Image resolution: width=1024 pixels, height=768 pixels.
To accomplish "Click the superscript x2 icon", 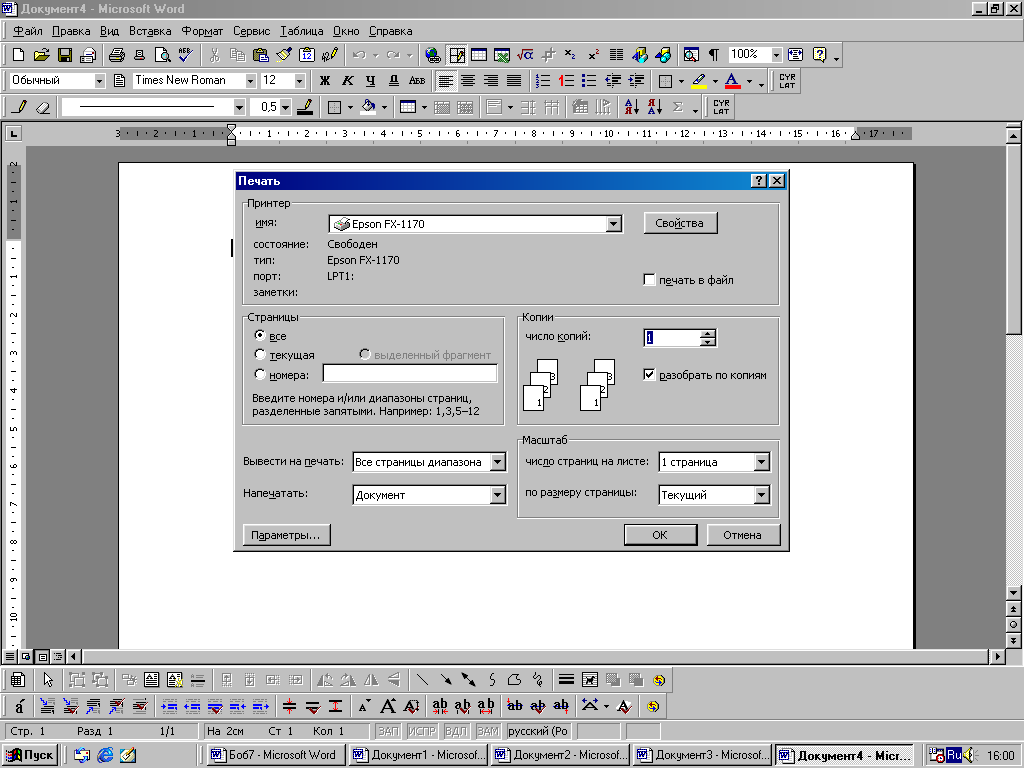I will tap(593, 55).
